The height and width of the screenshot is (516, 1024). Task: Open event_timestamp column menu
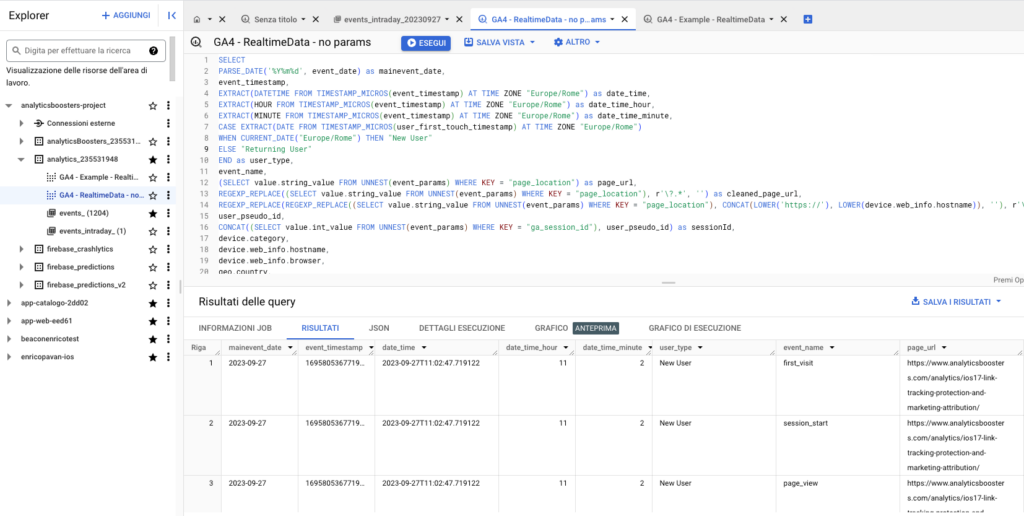point(371,347)
